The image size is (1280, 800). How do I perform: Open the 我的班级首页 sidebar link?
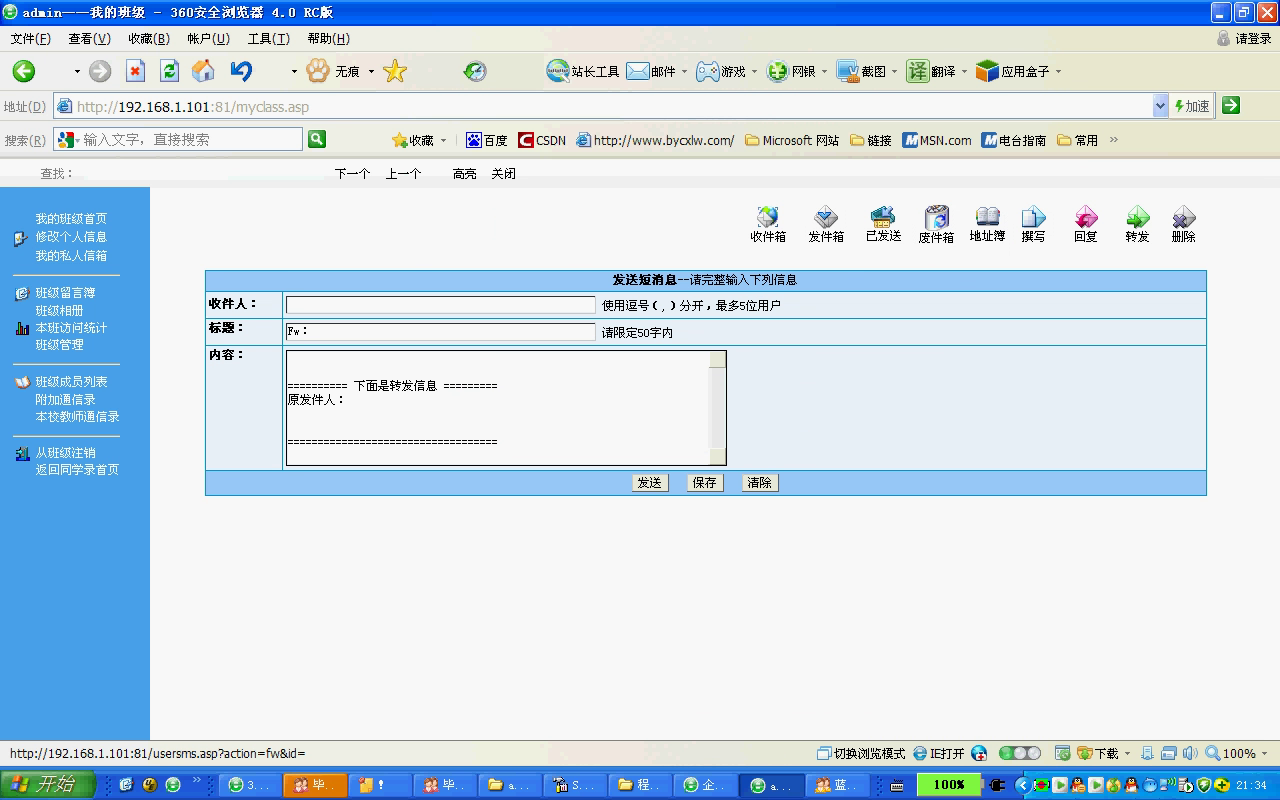71,219
